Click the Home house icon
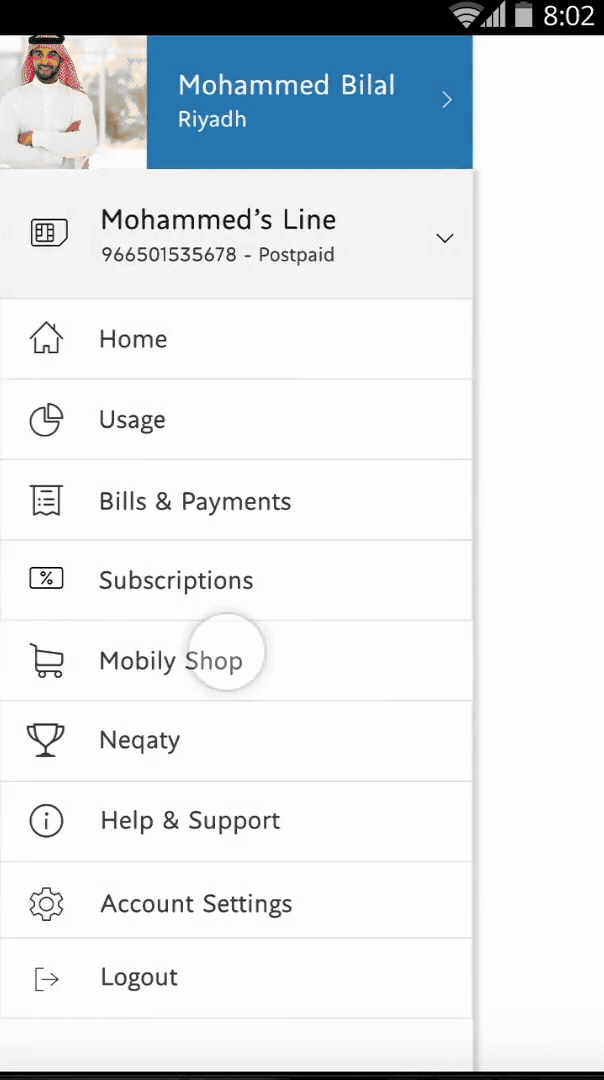This screenshot has width=604, height=1080. (x=46, y=339)
